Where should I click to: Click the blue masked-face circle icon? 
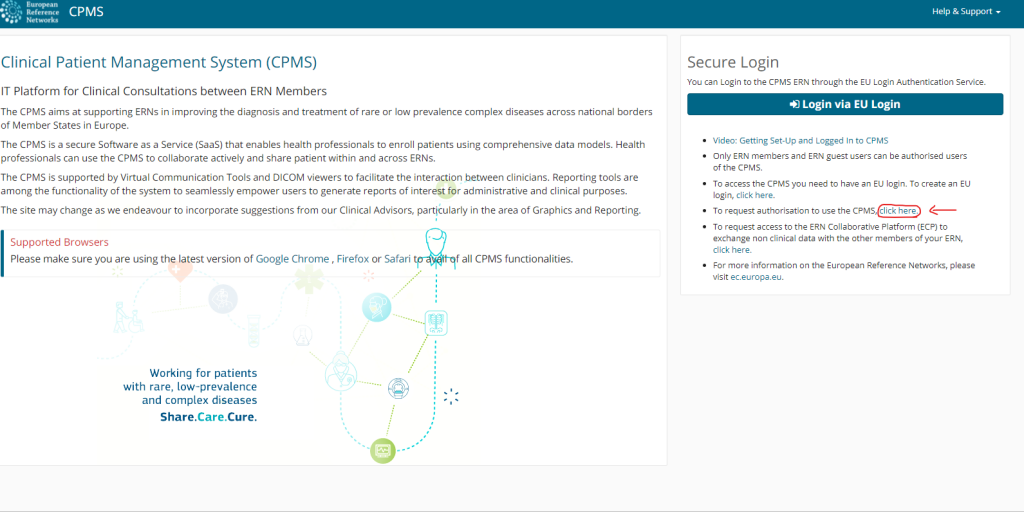[x=376, y=306]
